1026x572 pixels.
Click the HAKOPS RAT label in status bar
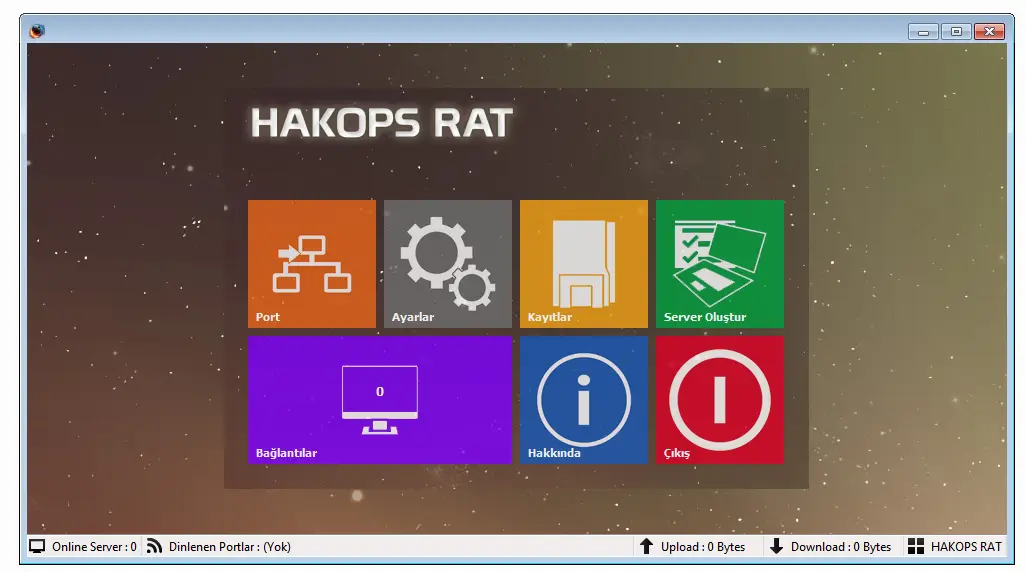[966, 546]
